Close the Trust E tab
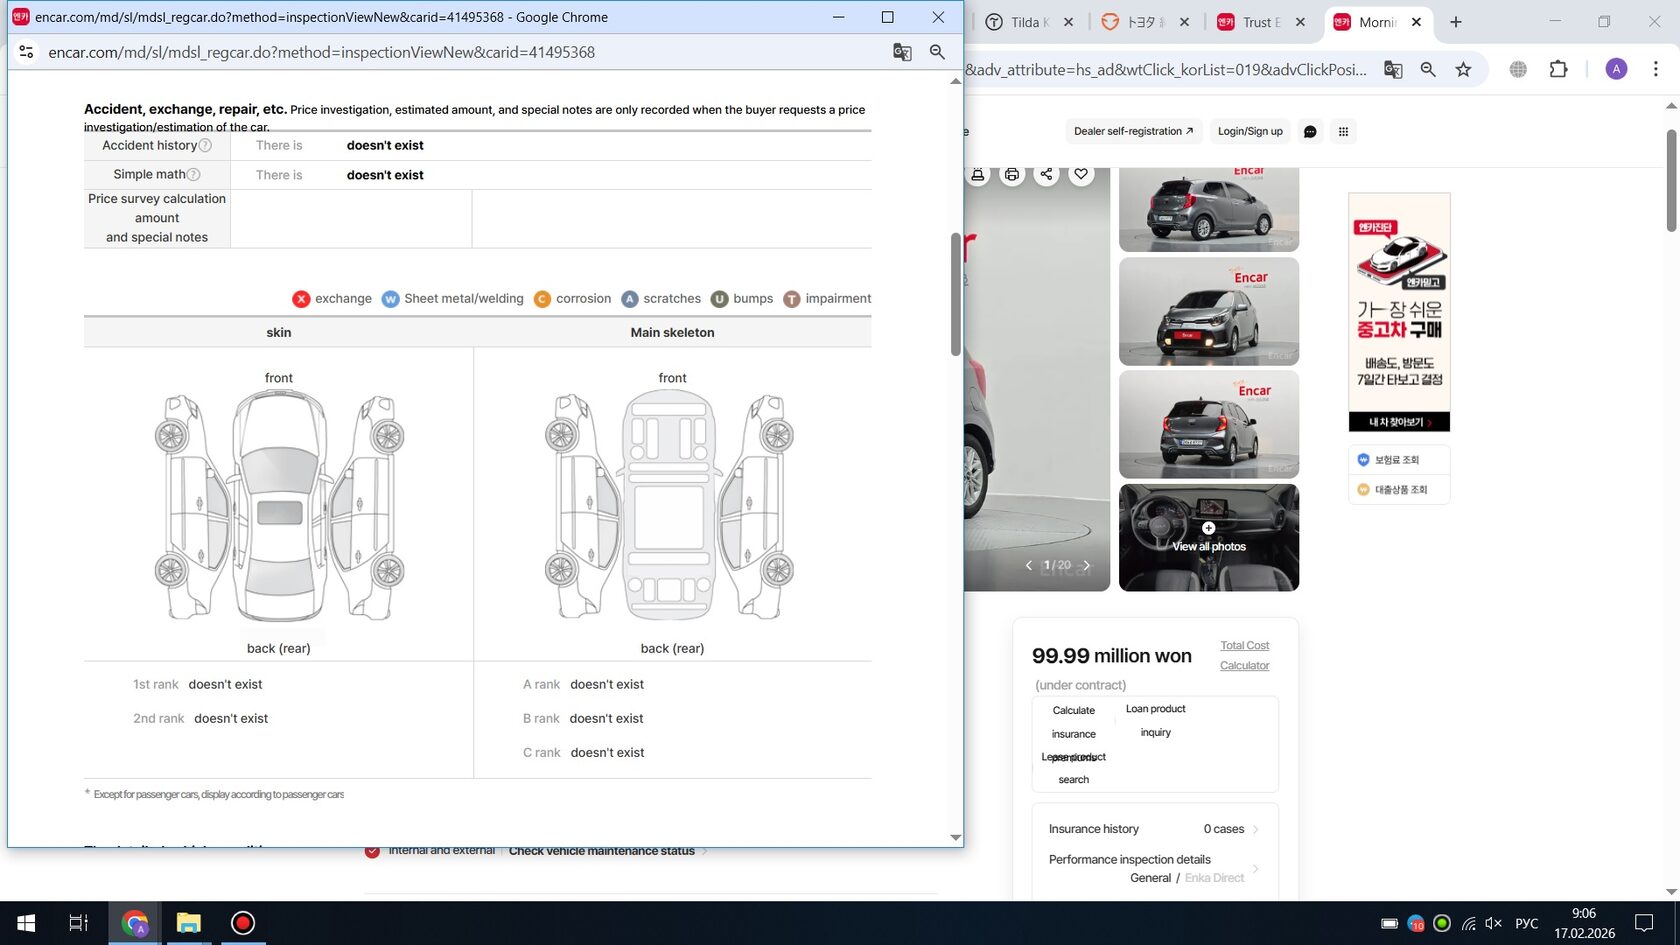Screen dimensions: 1680x945 (1300, 22)
